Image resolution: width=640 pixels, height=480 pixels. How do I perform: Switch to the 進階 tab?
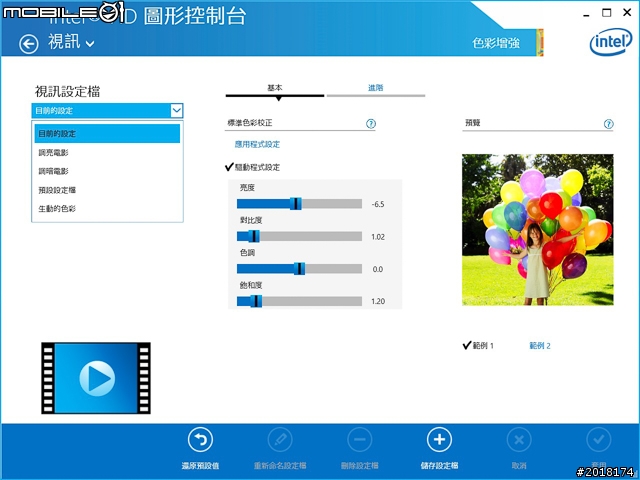pos(376,88)
